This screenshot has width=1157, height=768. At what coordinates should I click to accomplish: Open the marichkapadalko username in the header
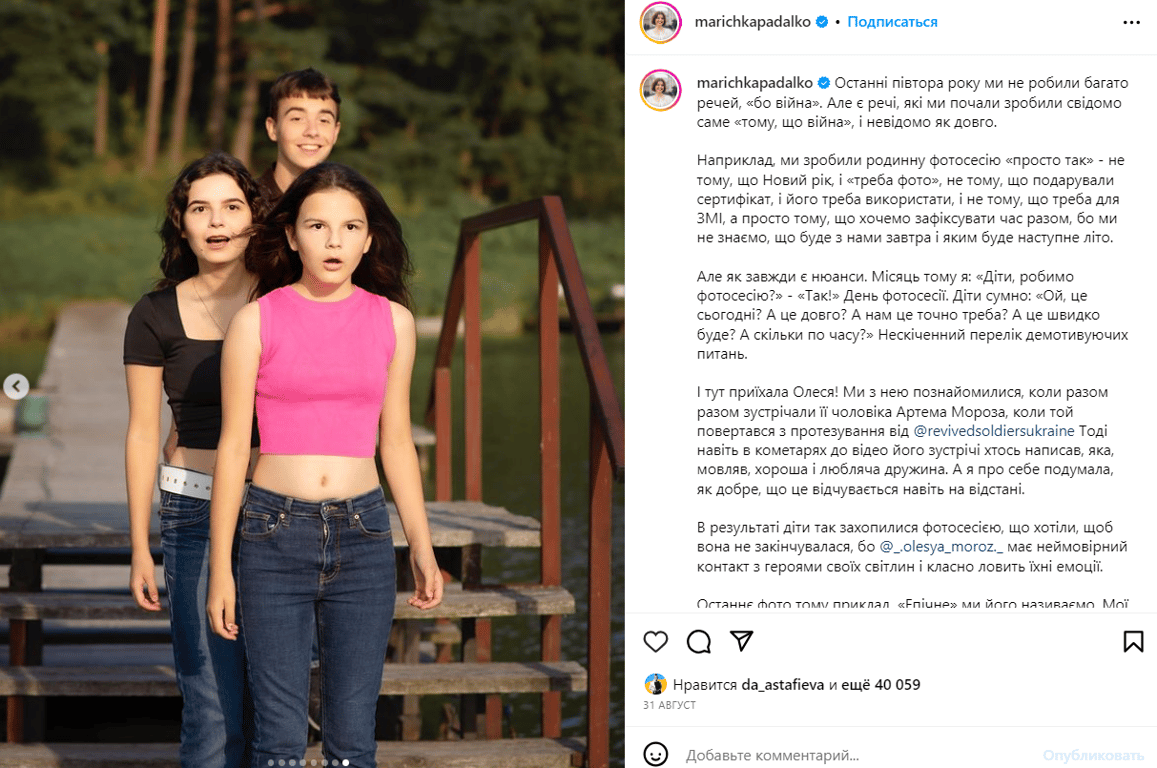[x=752, y=22]
